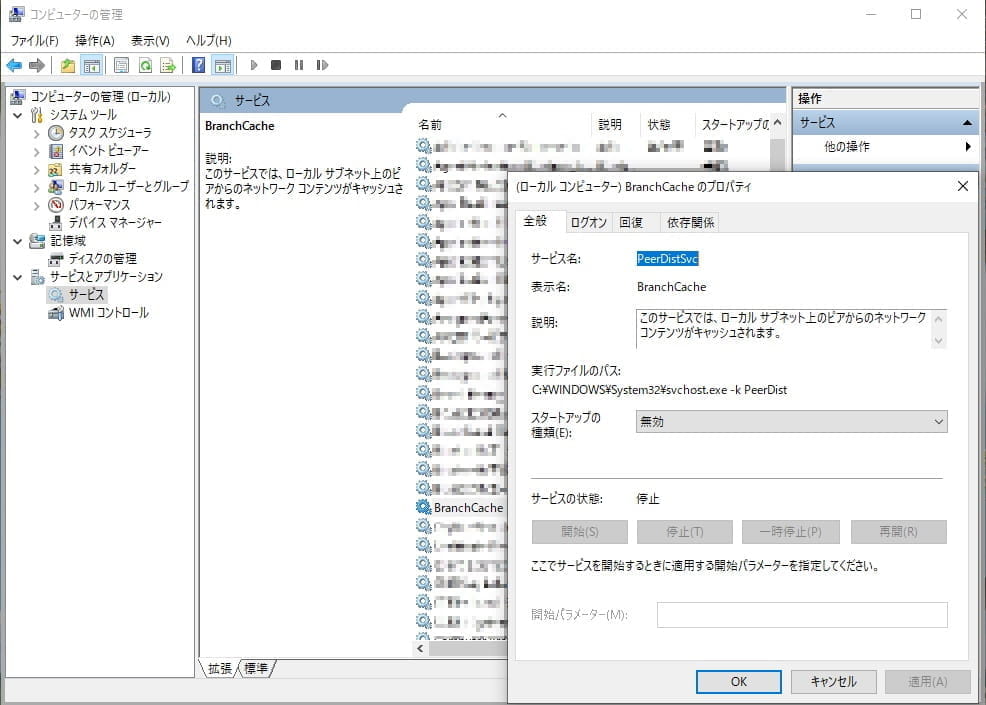This screenshot has width=986, height=705.
Task: Open ファイル(F) menu
Action: [35, 41]
